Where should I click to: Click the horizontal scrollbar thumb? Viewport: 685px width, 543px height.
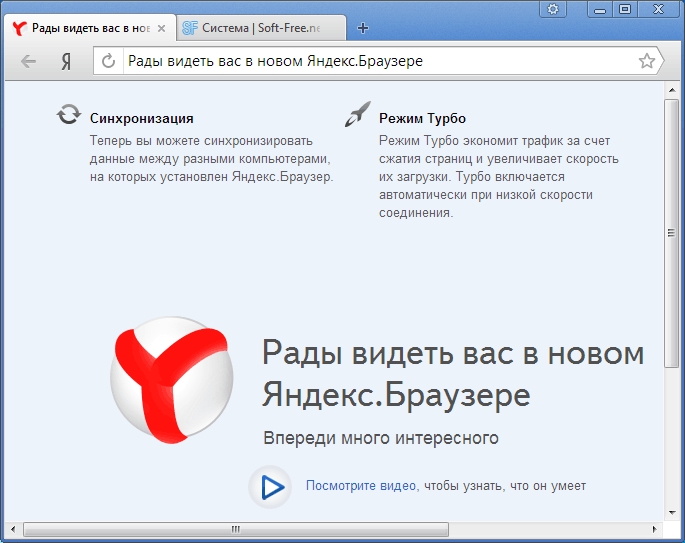[236, 529]
